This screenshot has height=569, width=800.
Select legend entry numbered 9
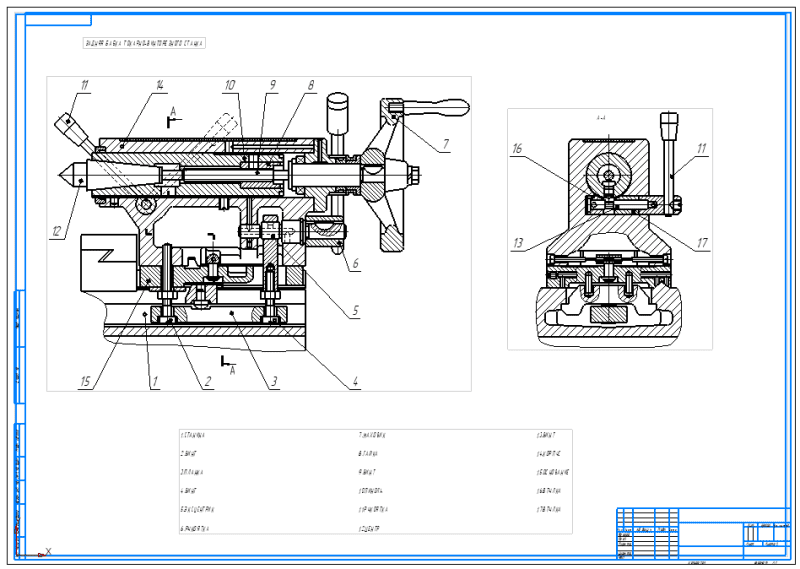click(x=367, y=473)
